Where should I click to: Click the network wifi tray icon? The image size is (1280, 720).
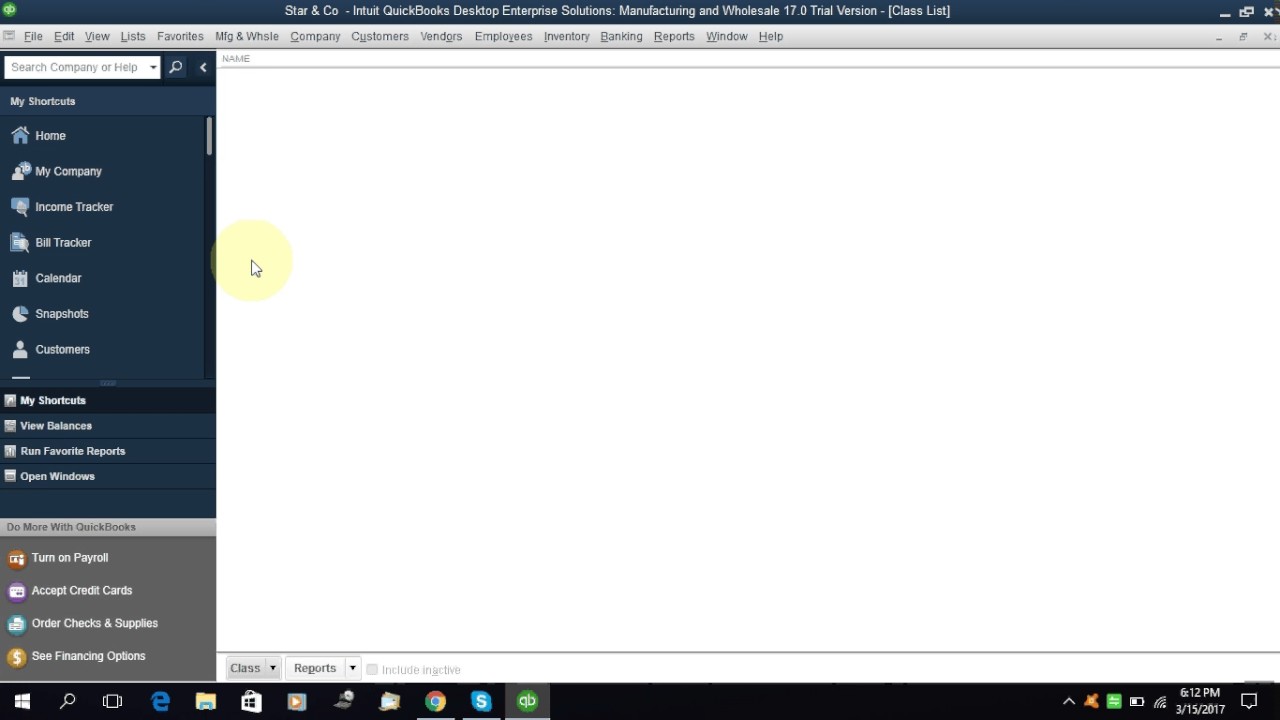(1160, 702)
